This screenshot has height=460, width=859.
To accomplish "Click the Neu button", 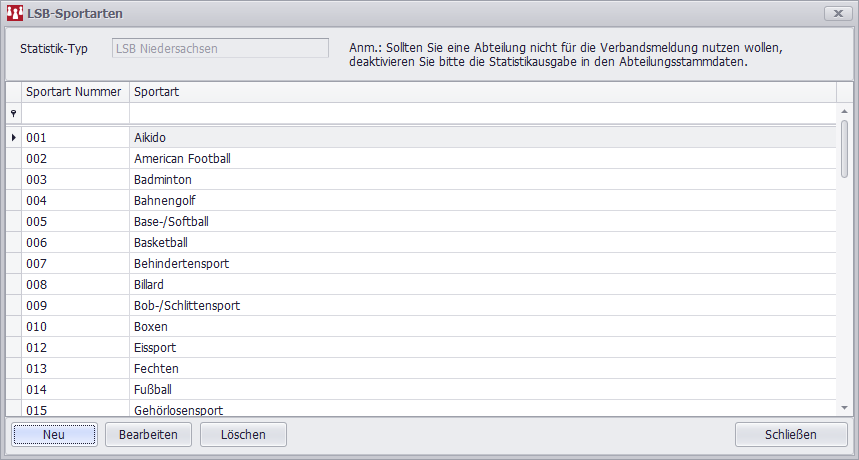I will [x=54, y=434].
